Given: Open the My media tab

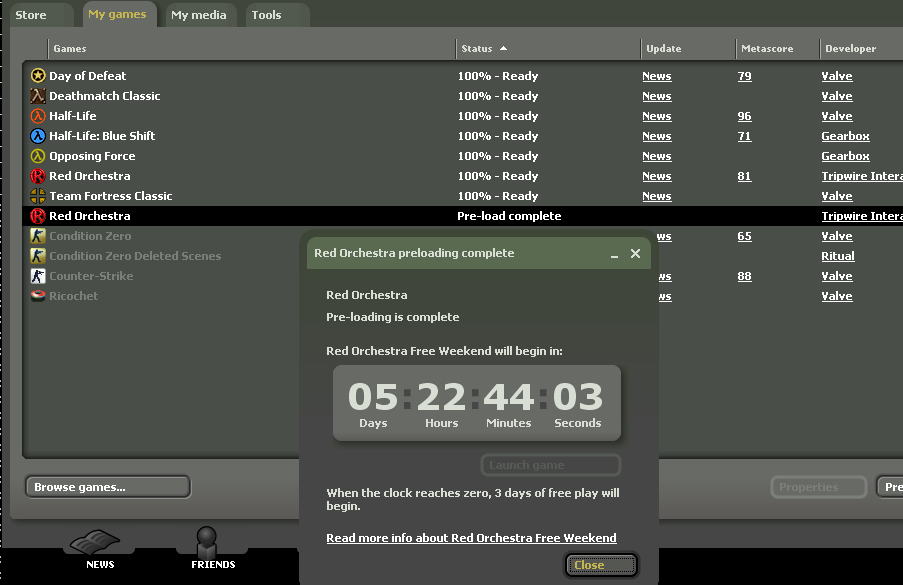Looking at the screenshot, I should pyautogui.click(x=201, y=15).
